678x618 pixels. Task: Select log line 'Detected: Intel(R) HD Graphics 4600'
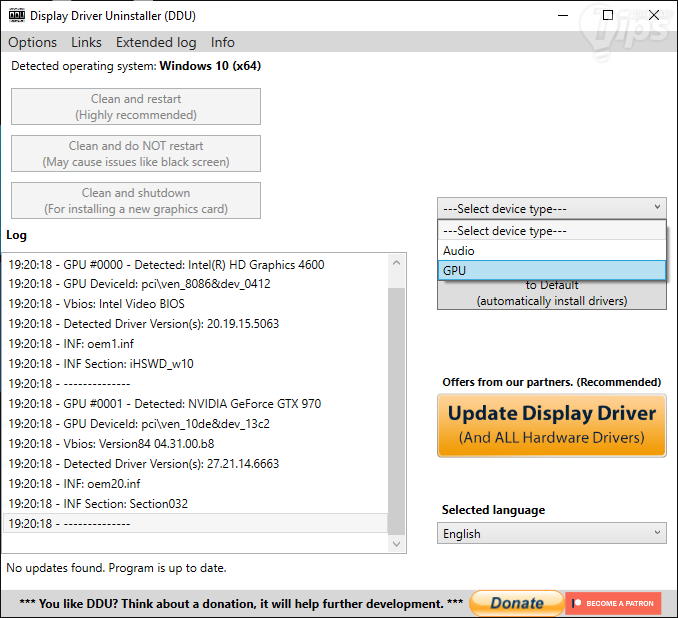tap(195, 265)
